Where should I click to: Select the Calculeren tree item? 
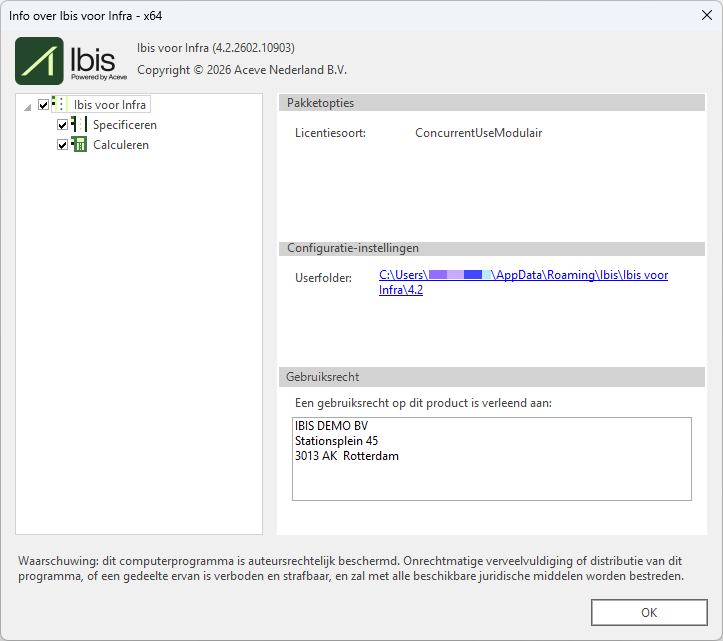pyautogui.click(x=120, y=145)
